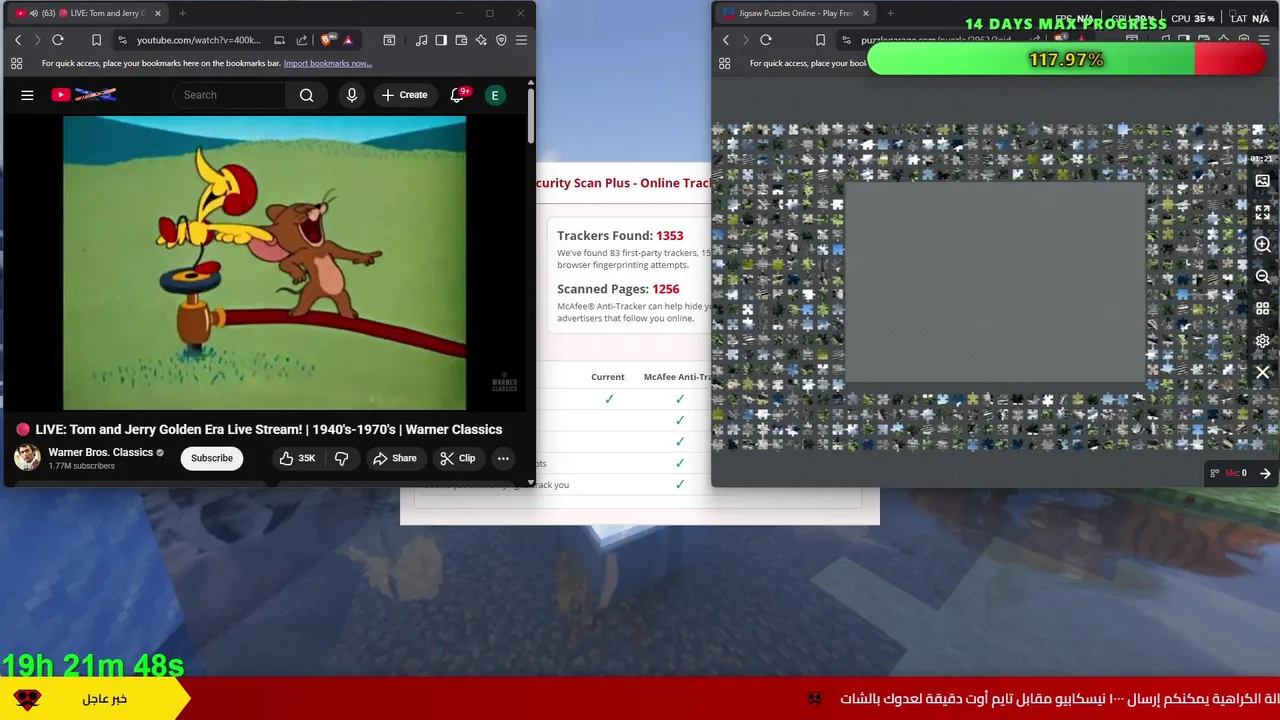Open a new tab in YouTube window
The height and width of the screenshot is (720, 1280).
[x=182, y=13]
